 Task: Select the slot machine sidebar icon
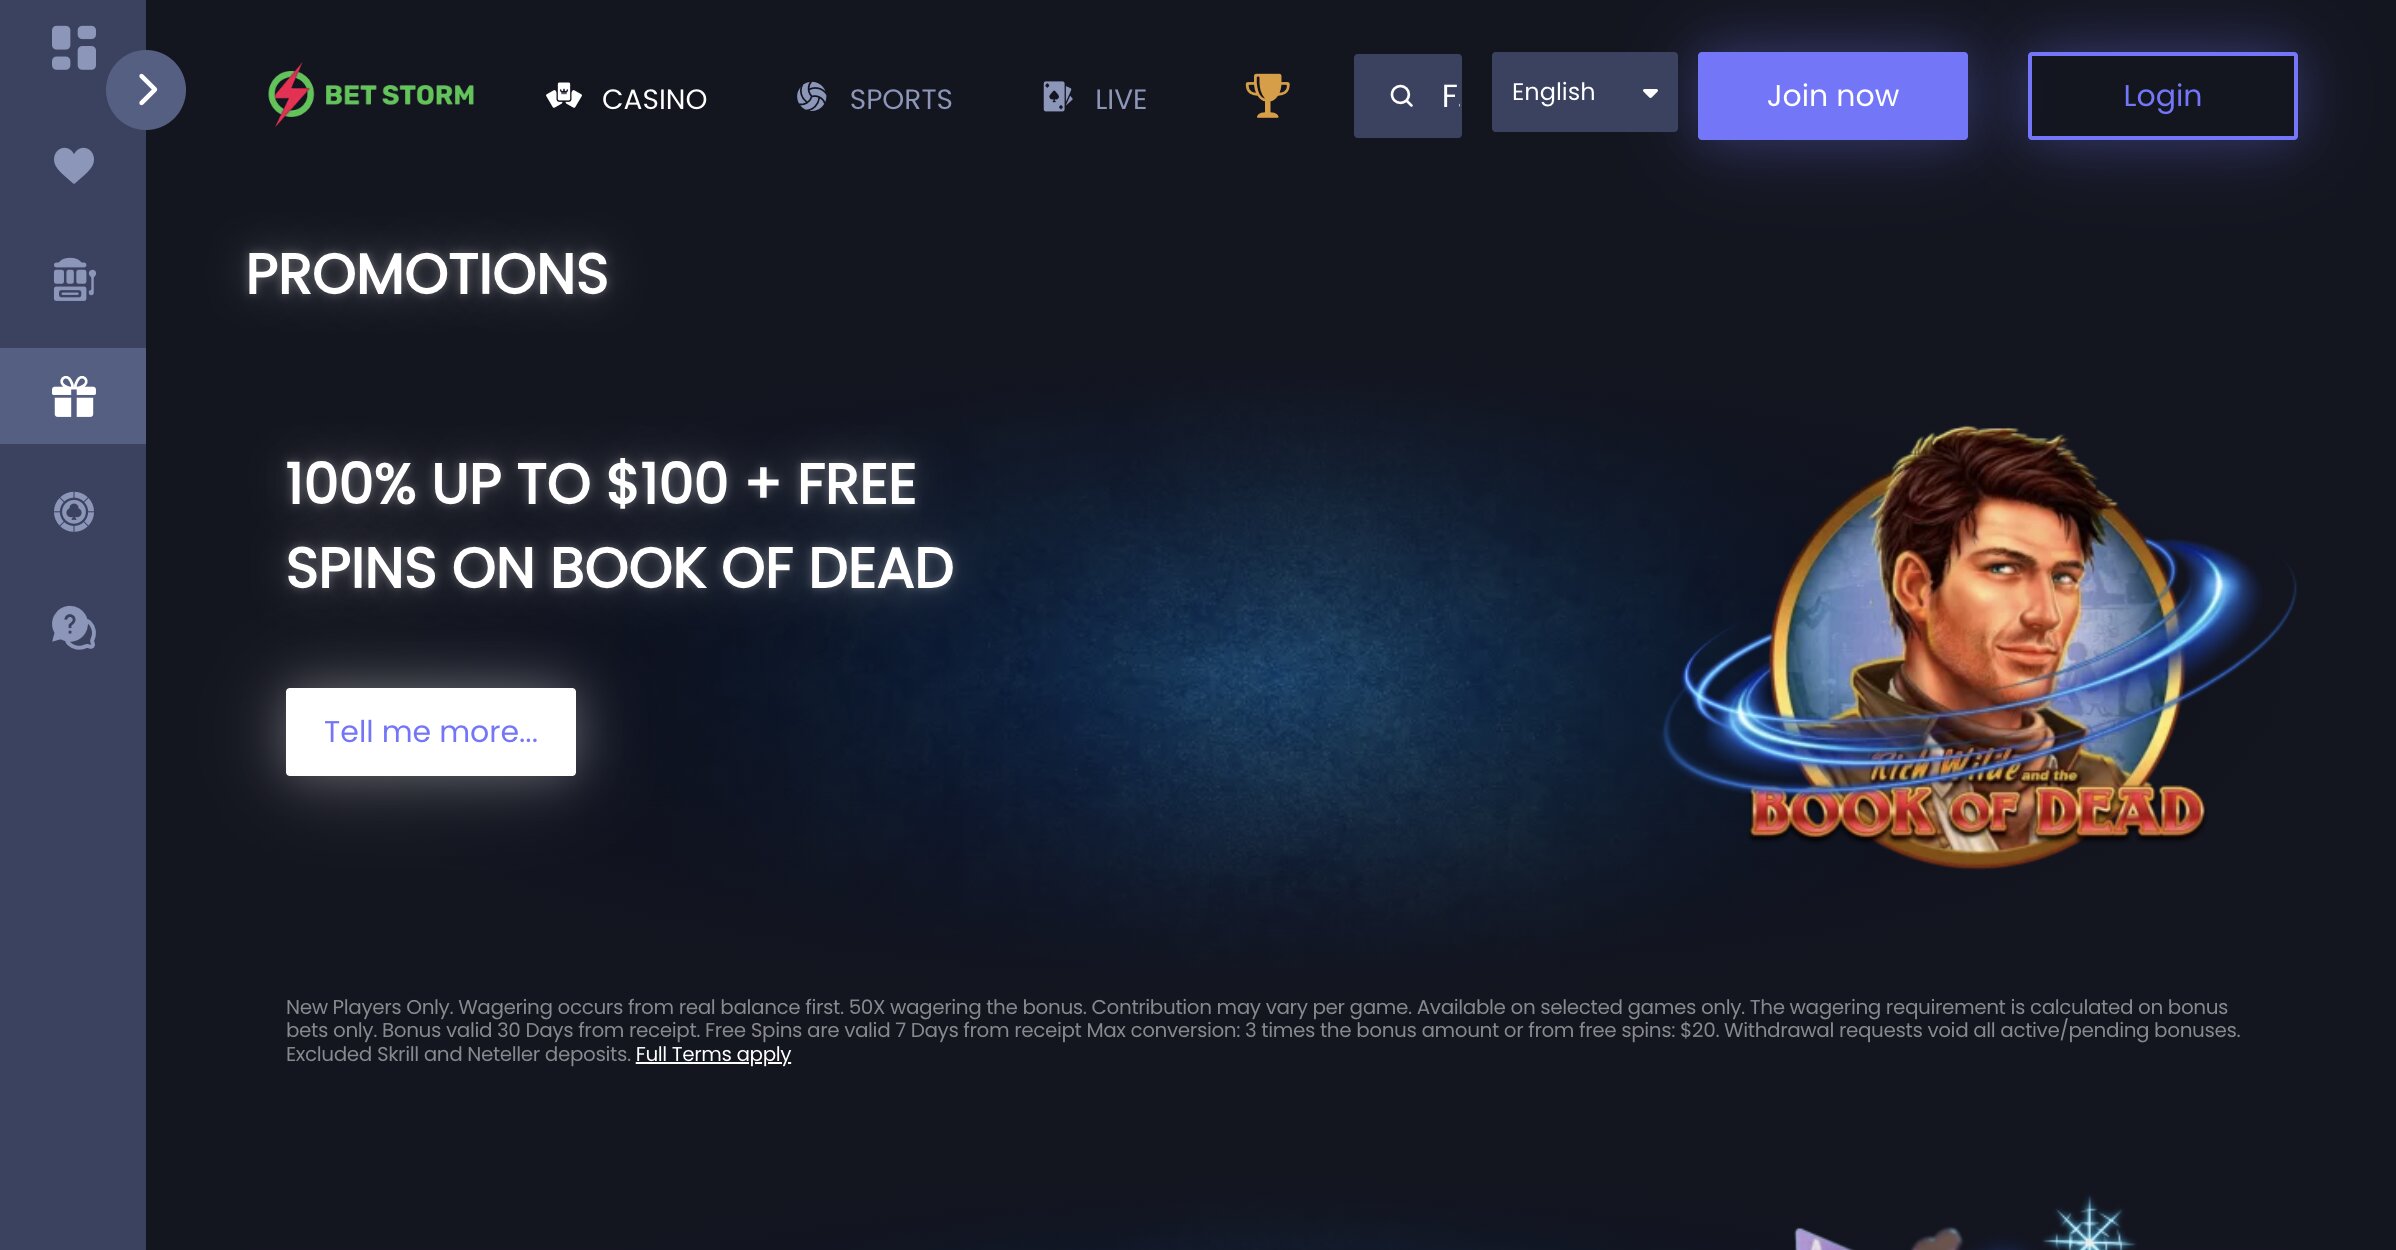point(73,280)
